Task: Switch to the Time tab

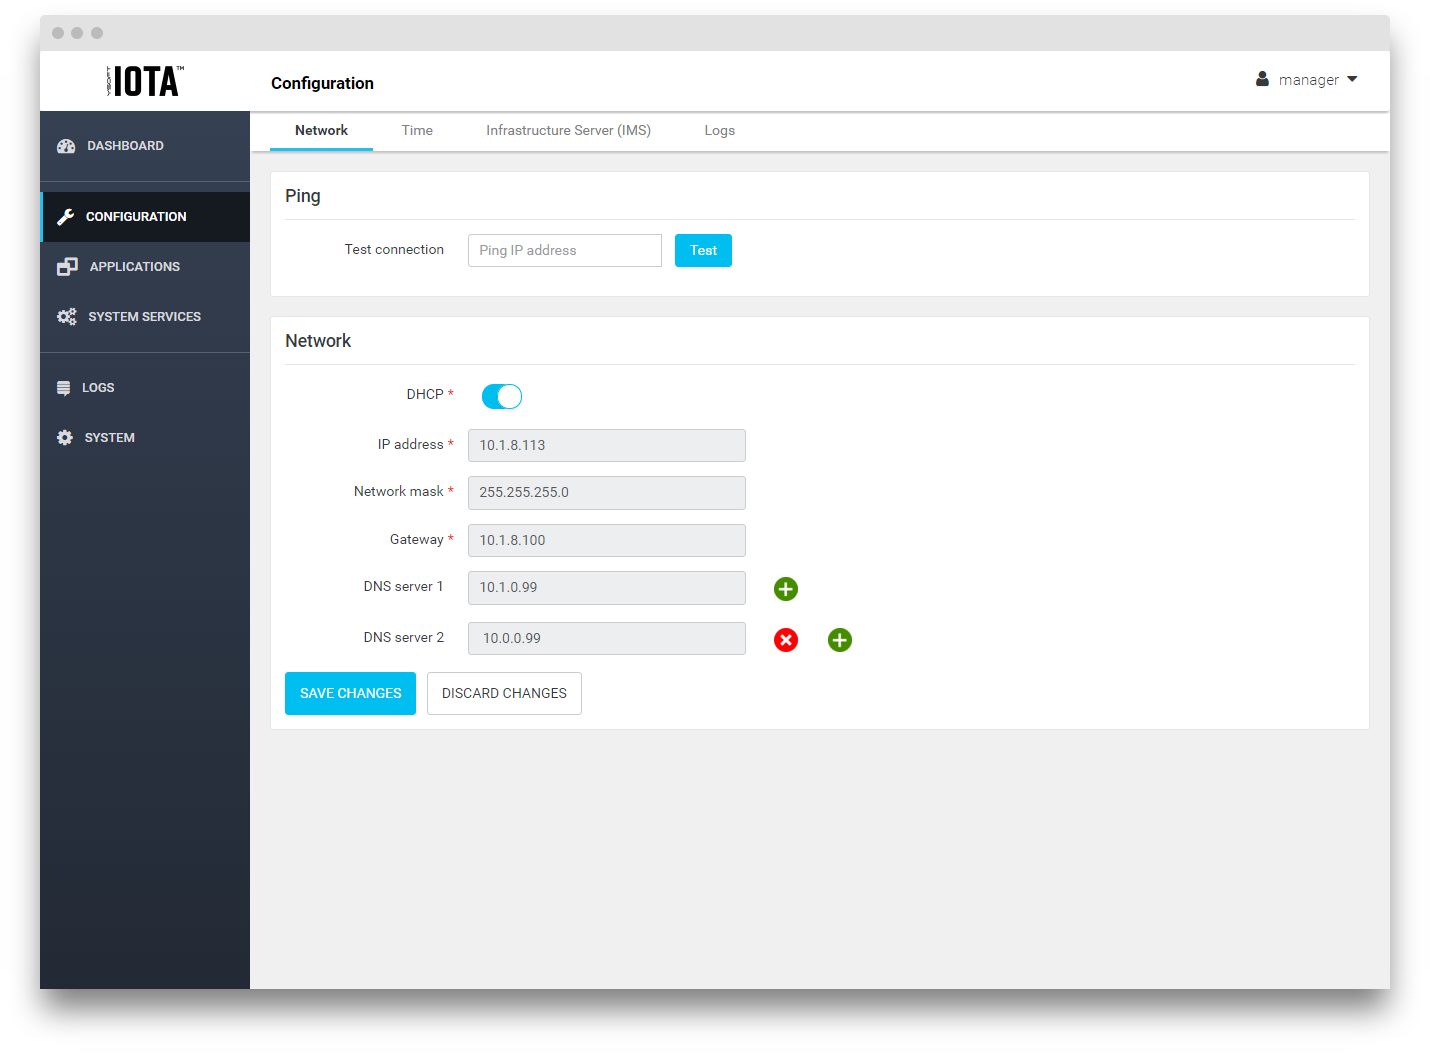Action: [417, 131]
